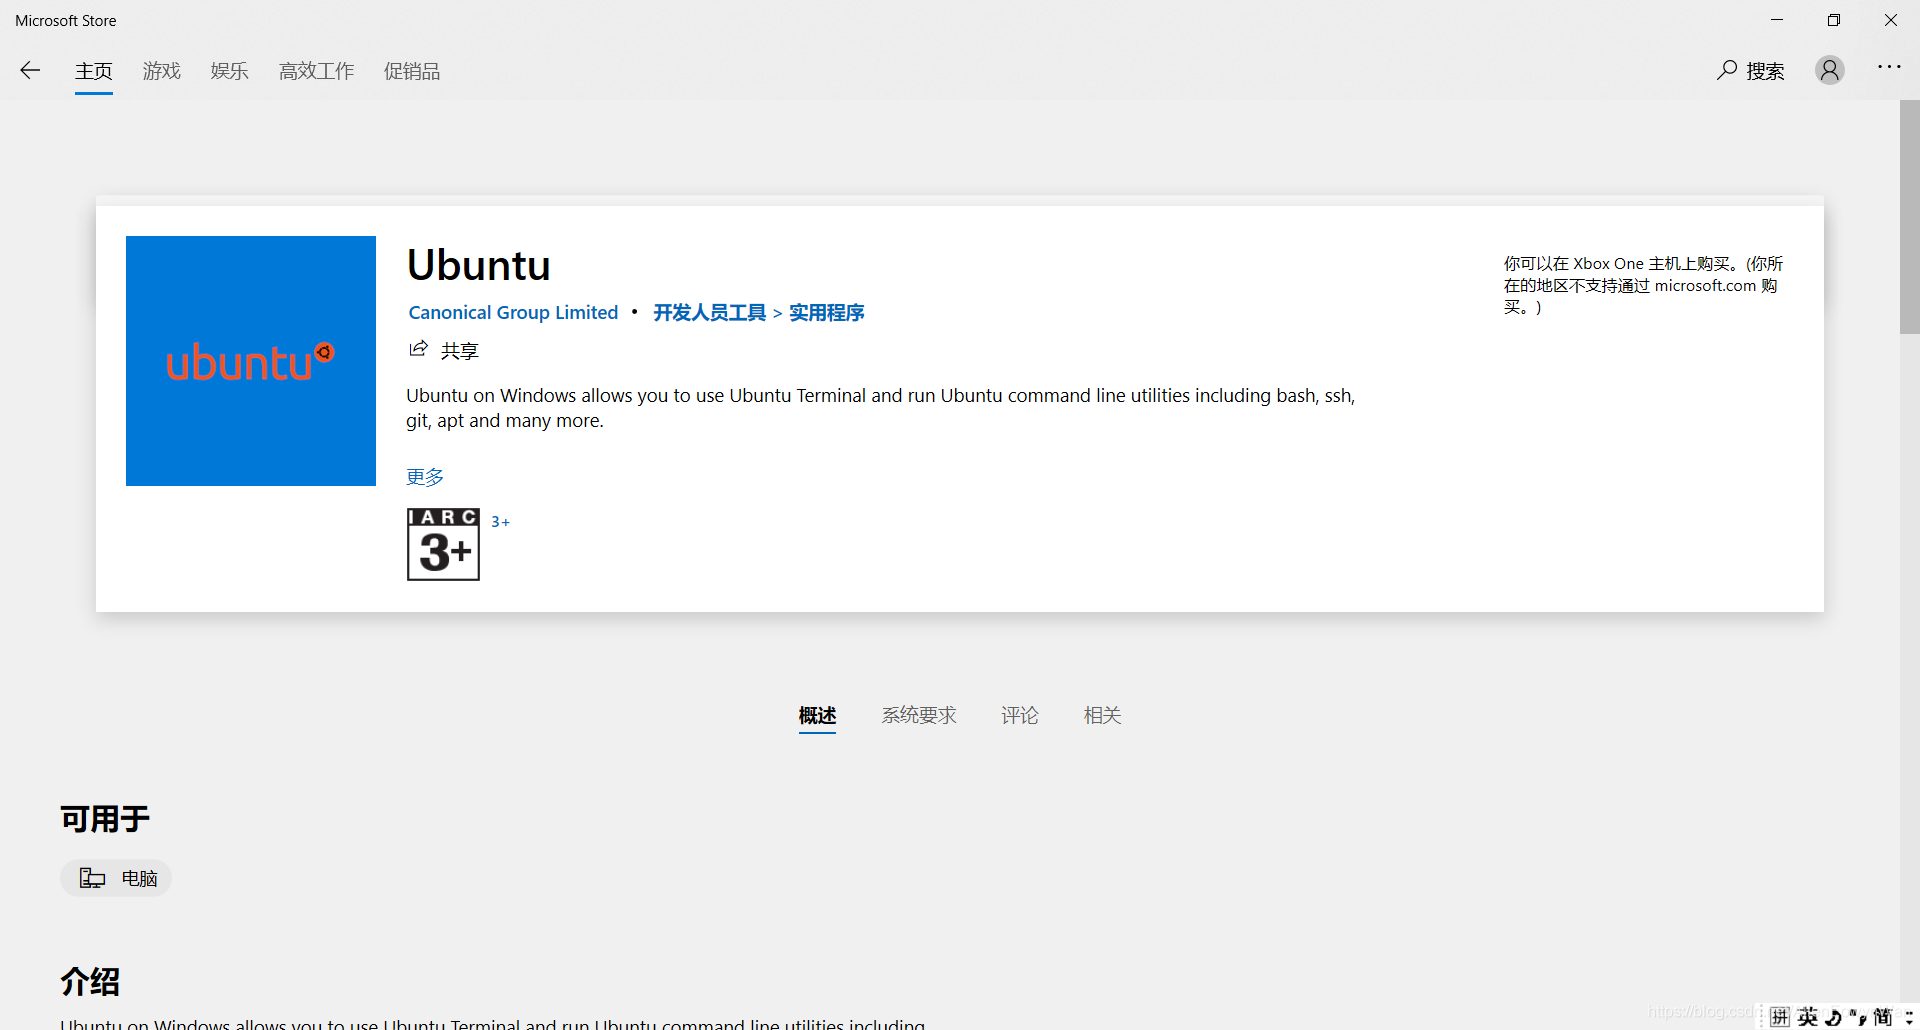Expand description with 更多 link

(425, 477)
